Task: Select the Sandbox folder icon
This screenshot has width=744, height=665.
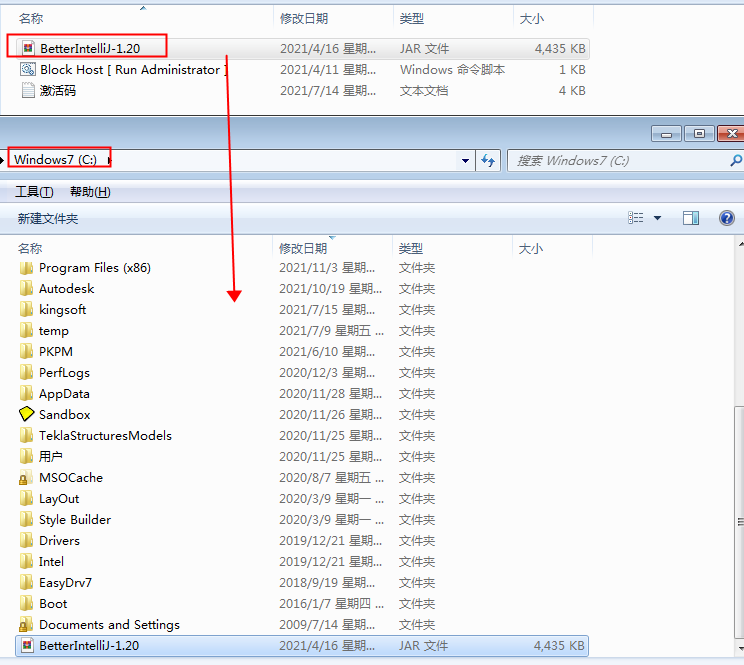Action: (x=27, y=414)
